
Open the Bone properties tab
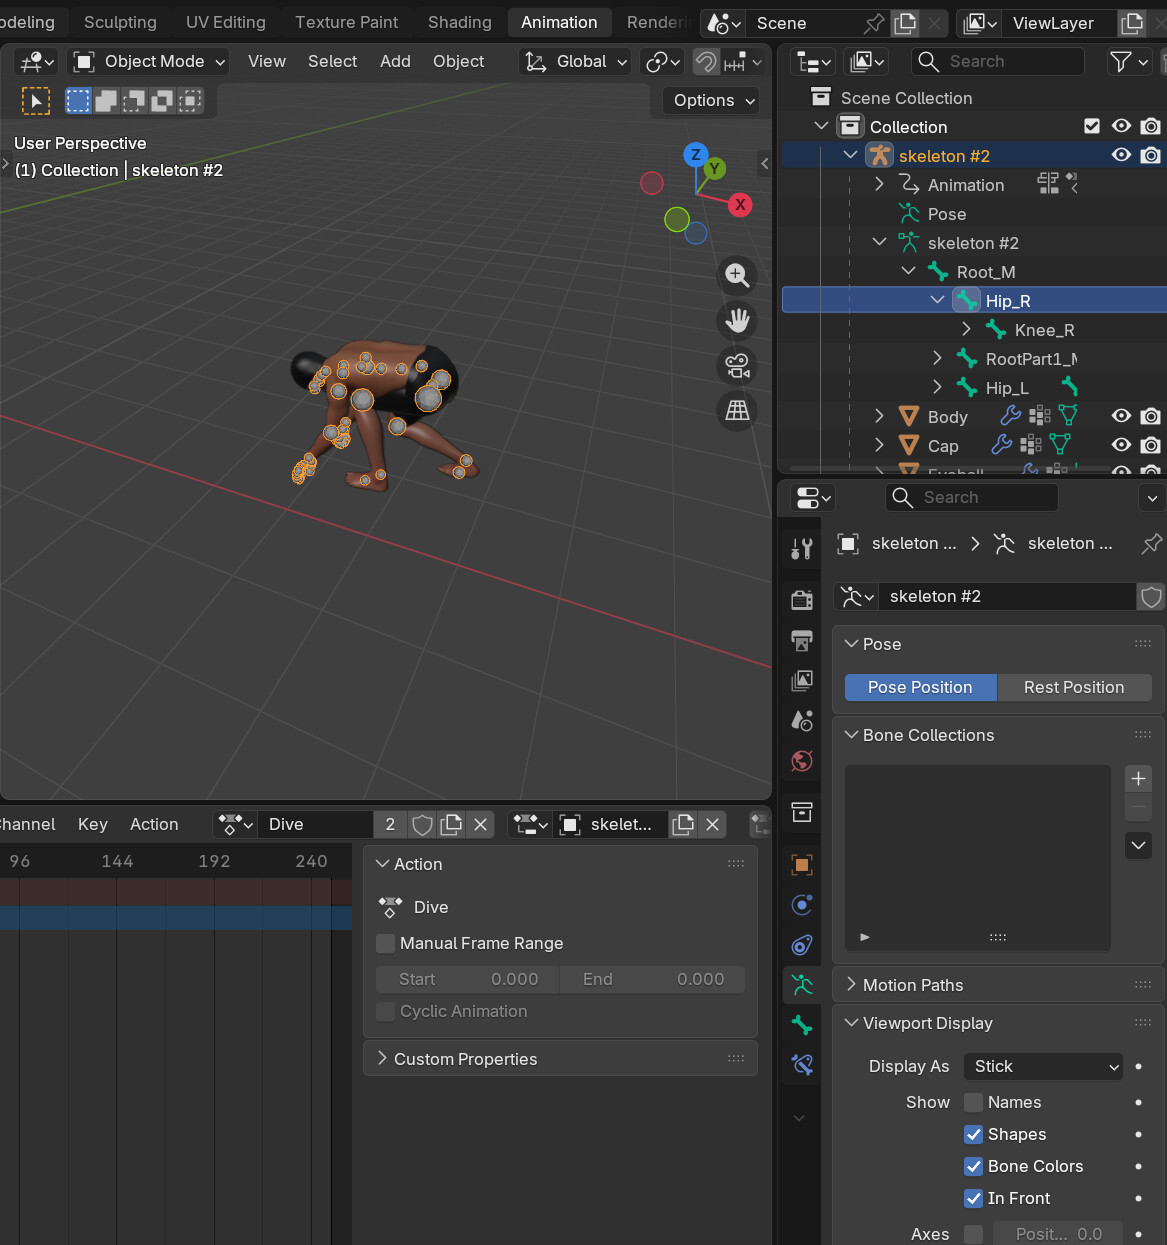[802, 1025]
